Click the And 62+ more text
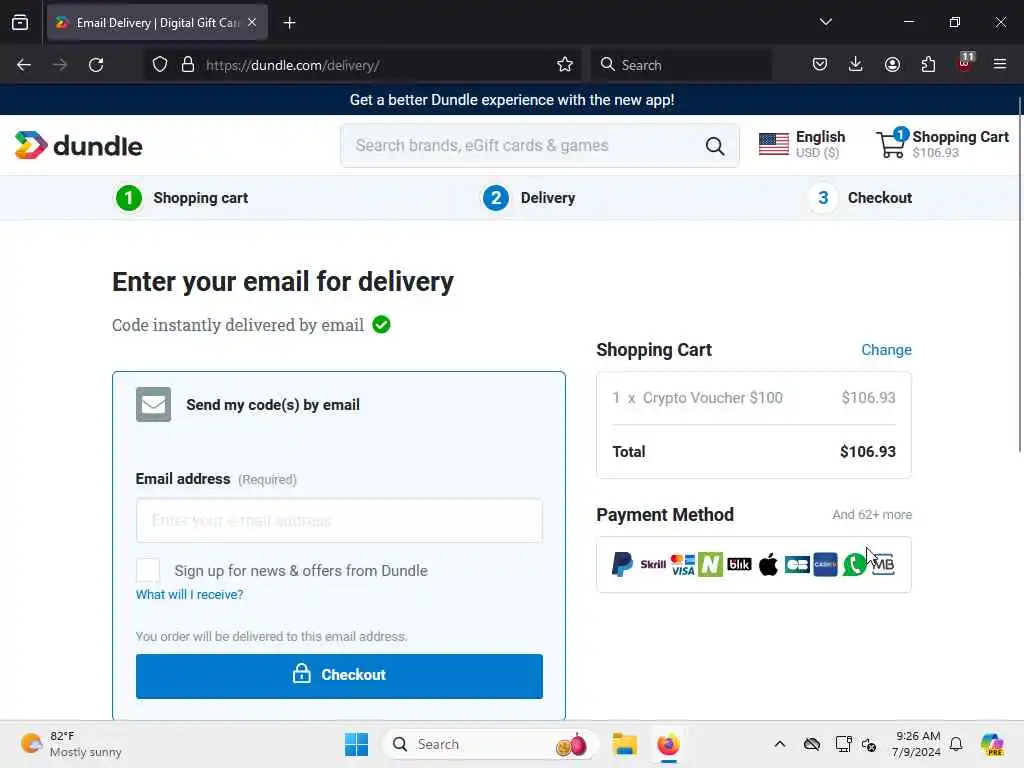 (872, 515)
